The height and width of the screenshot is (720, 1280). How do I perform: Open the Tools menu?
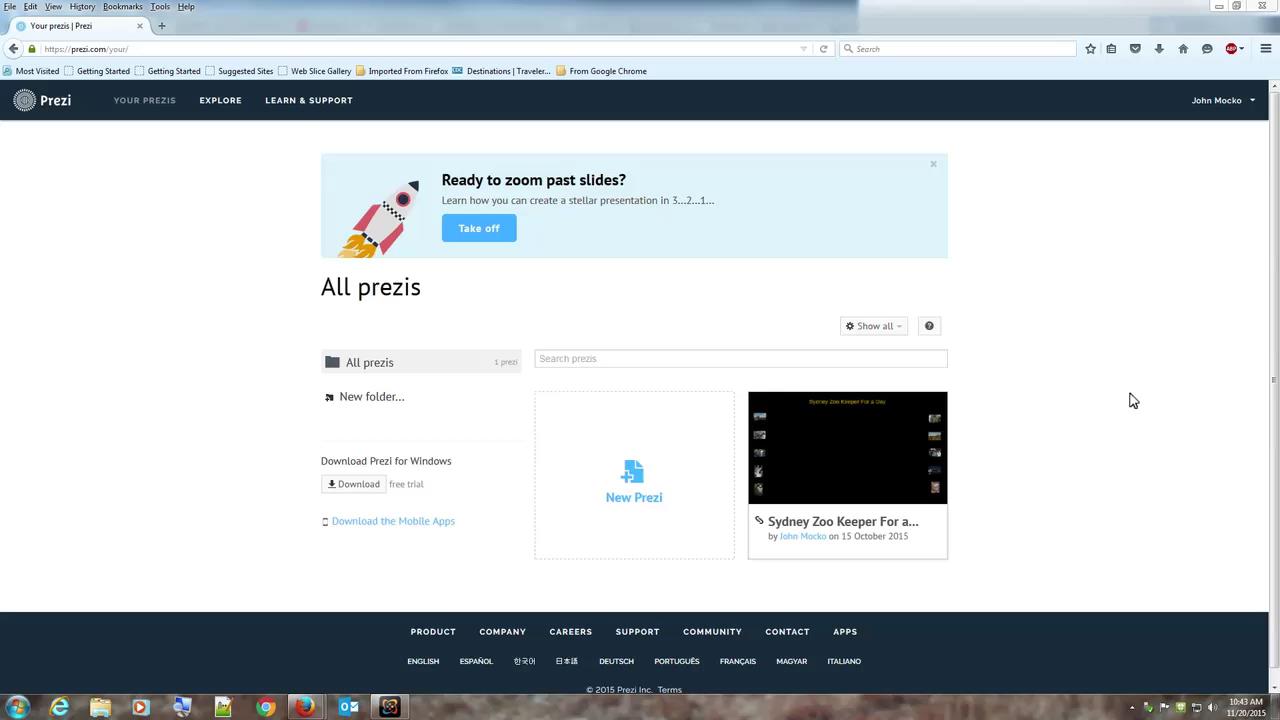click(160, 6)
